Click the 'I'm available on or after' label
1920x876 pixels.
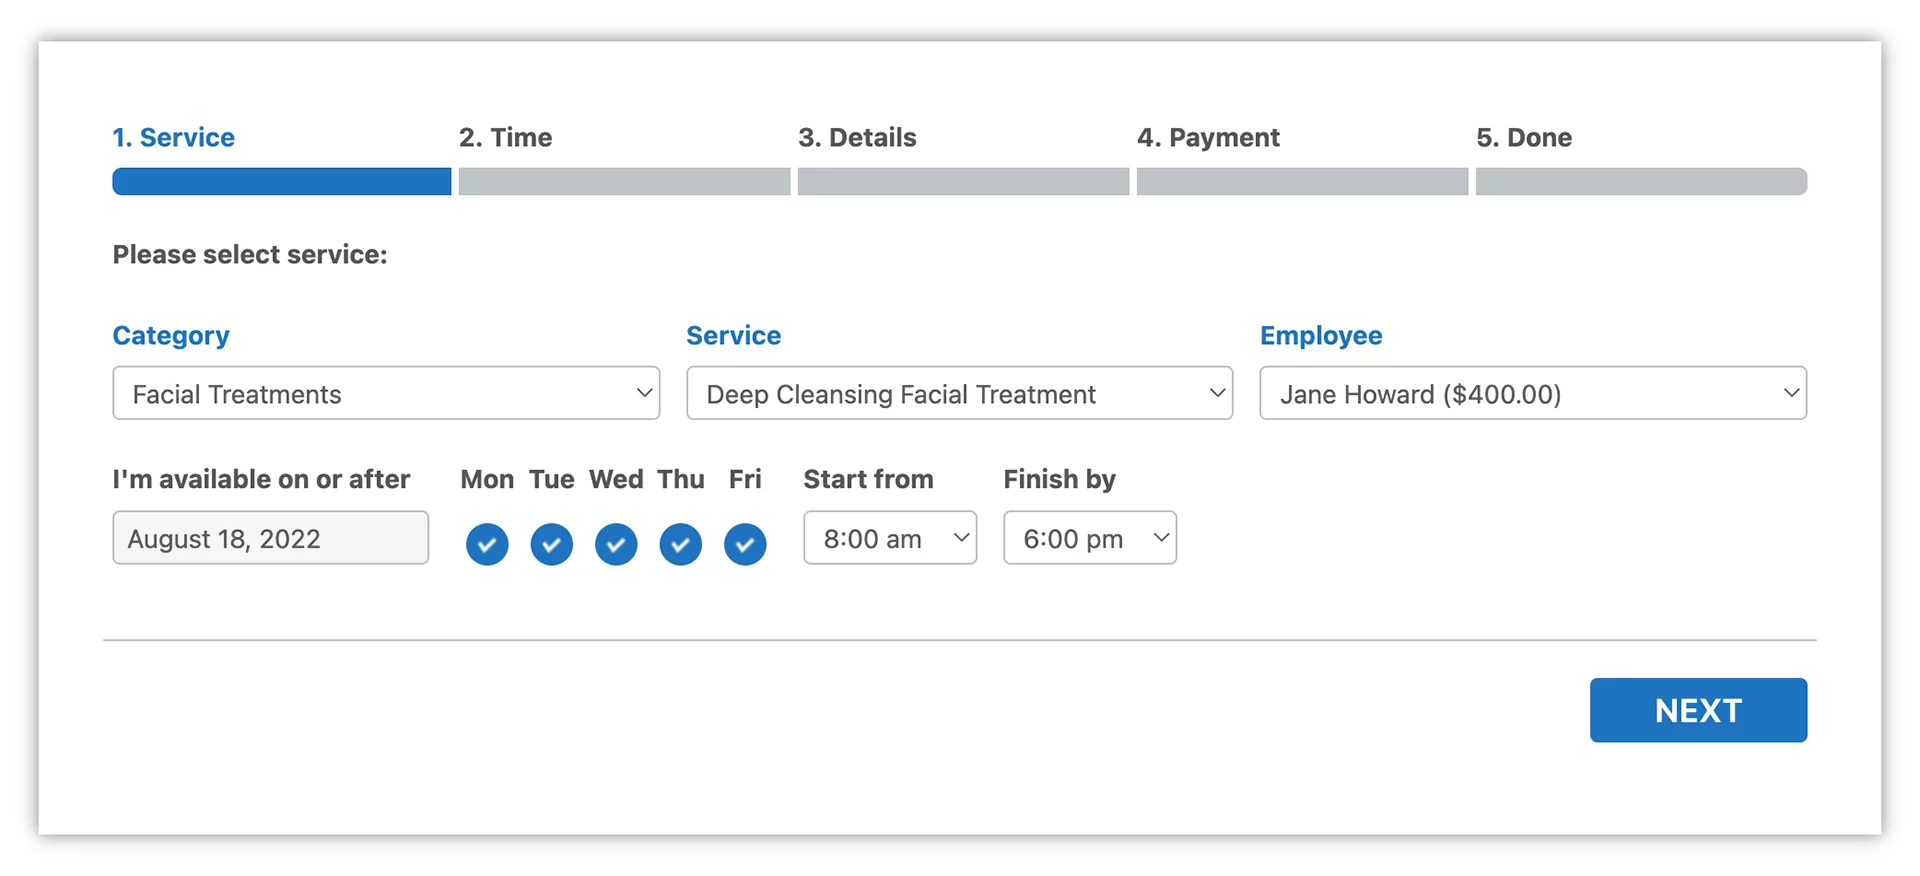point(261,479)
